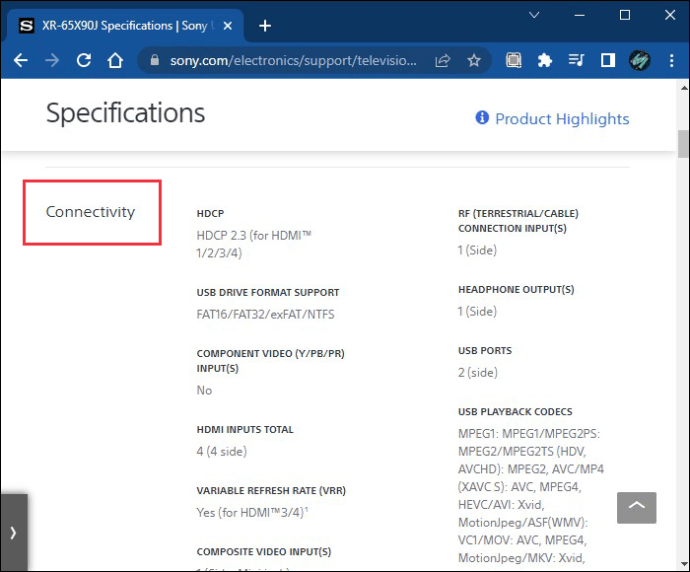Click the MPEG1 codecs list text
Viewport: 690px width, 572px height.
point(531,495)
